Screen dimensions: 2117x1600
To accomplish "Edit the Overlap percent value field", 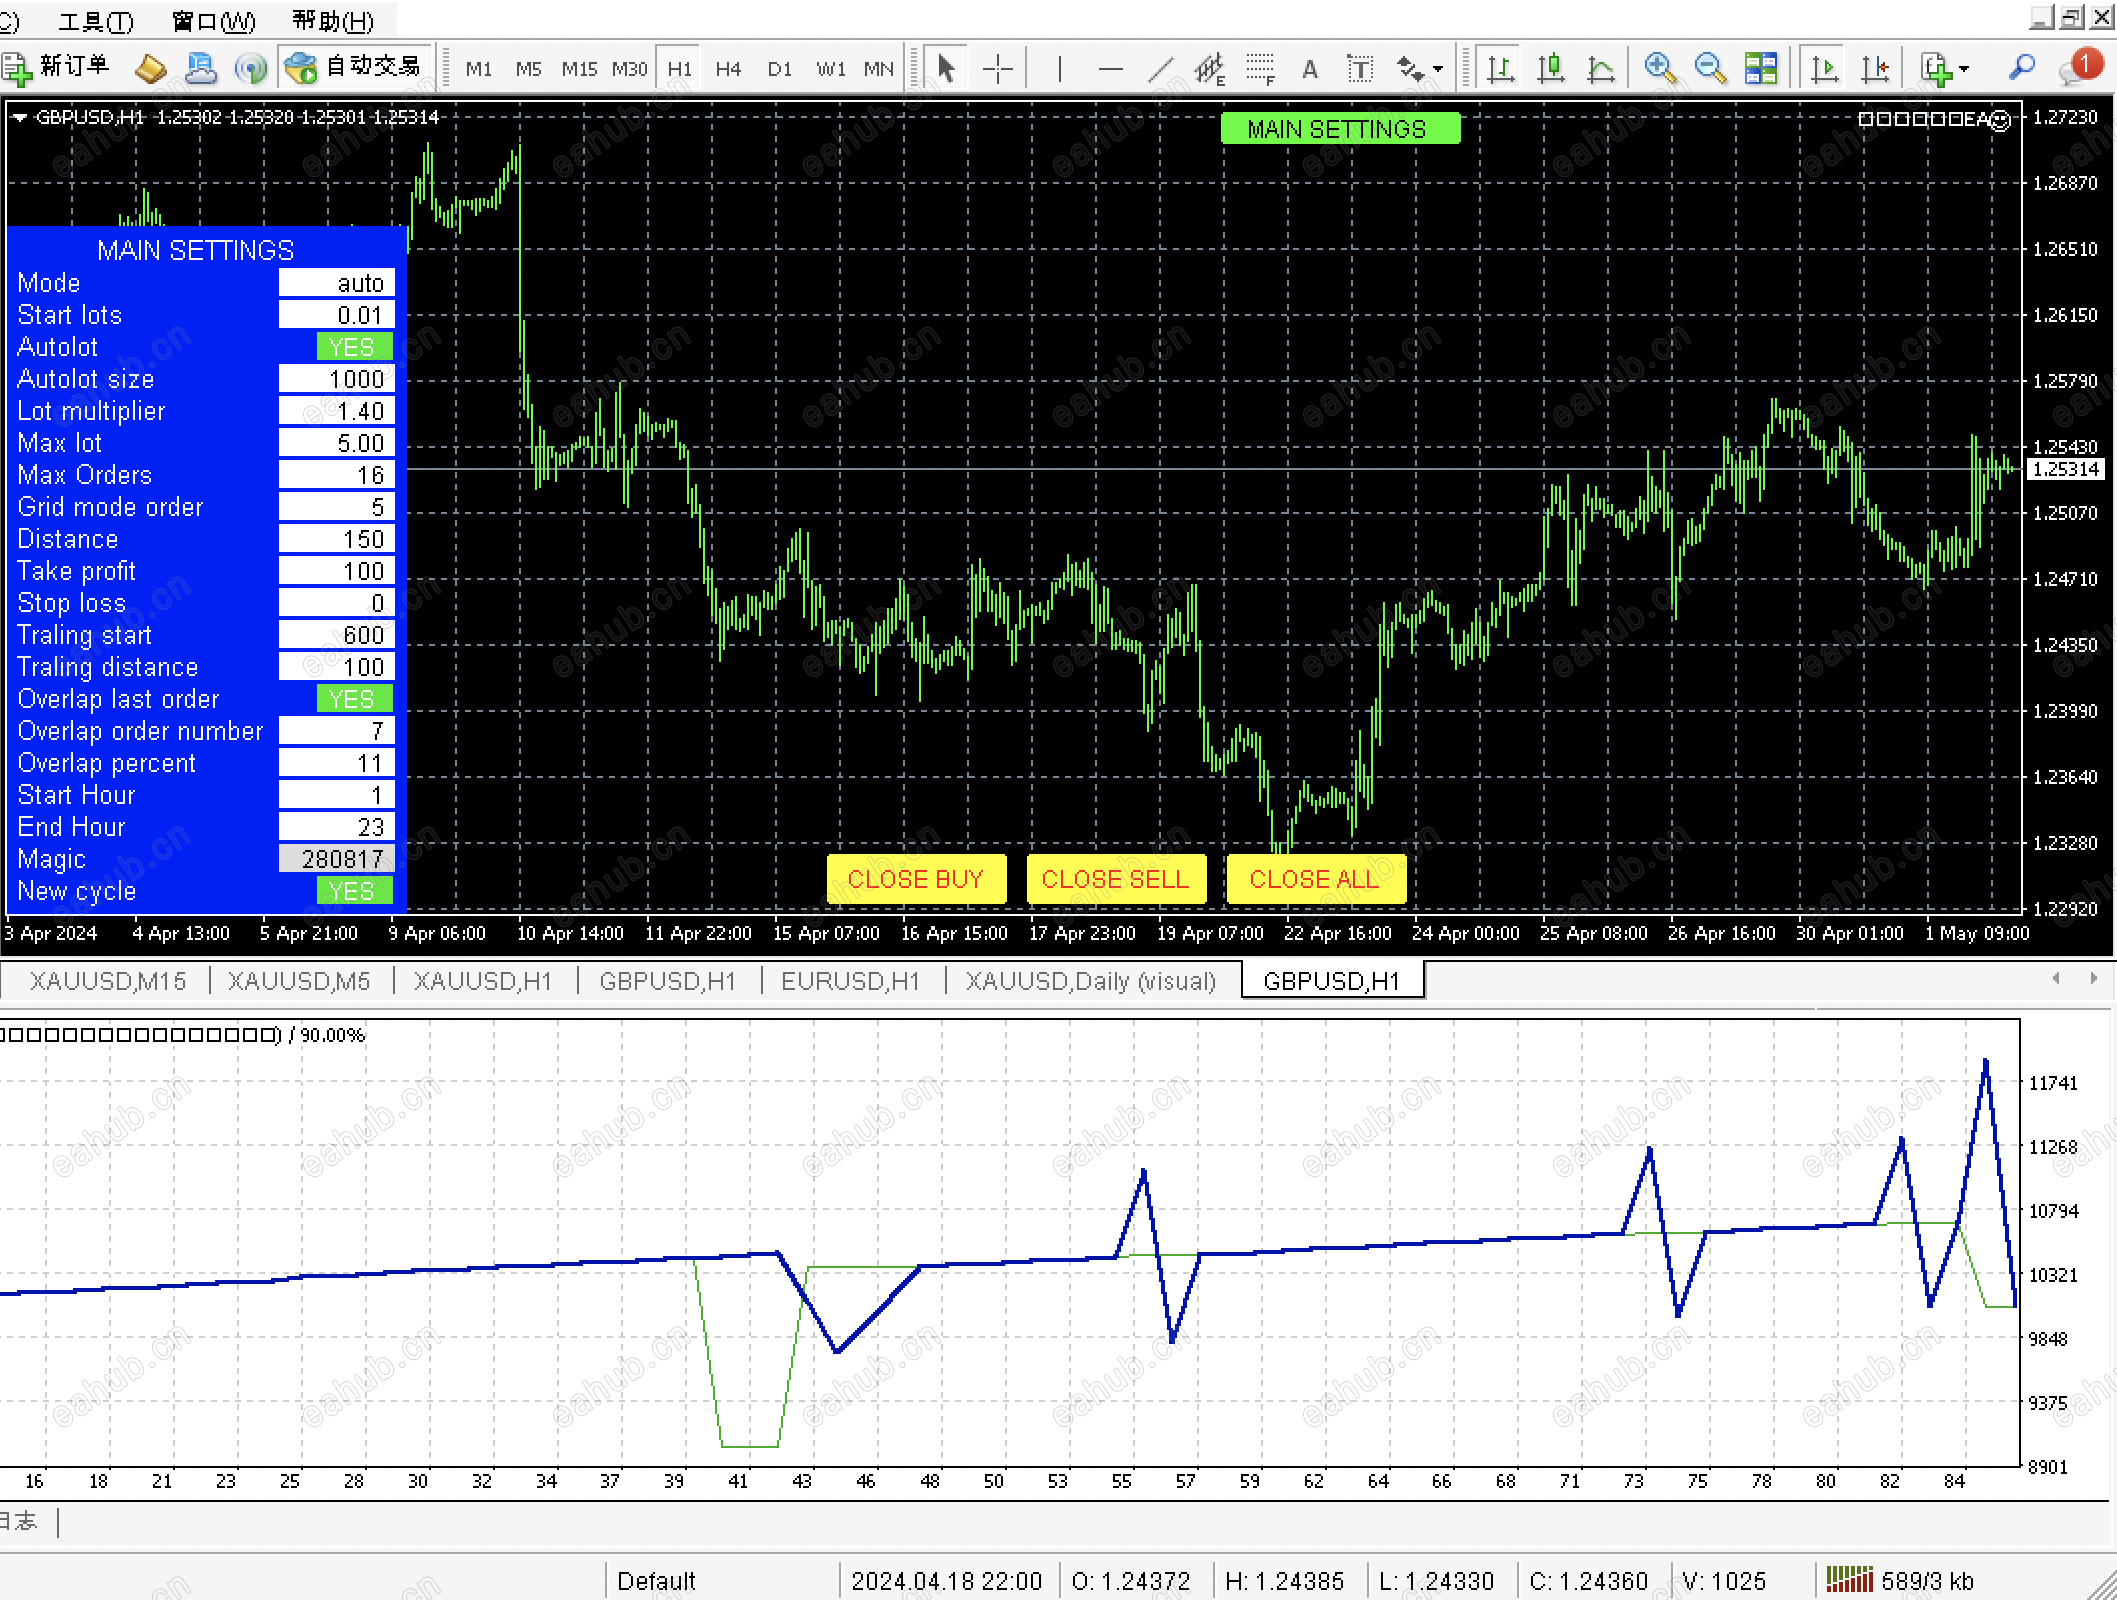I will 337,763.
